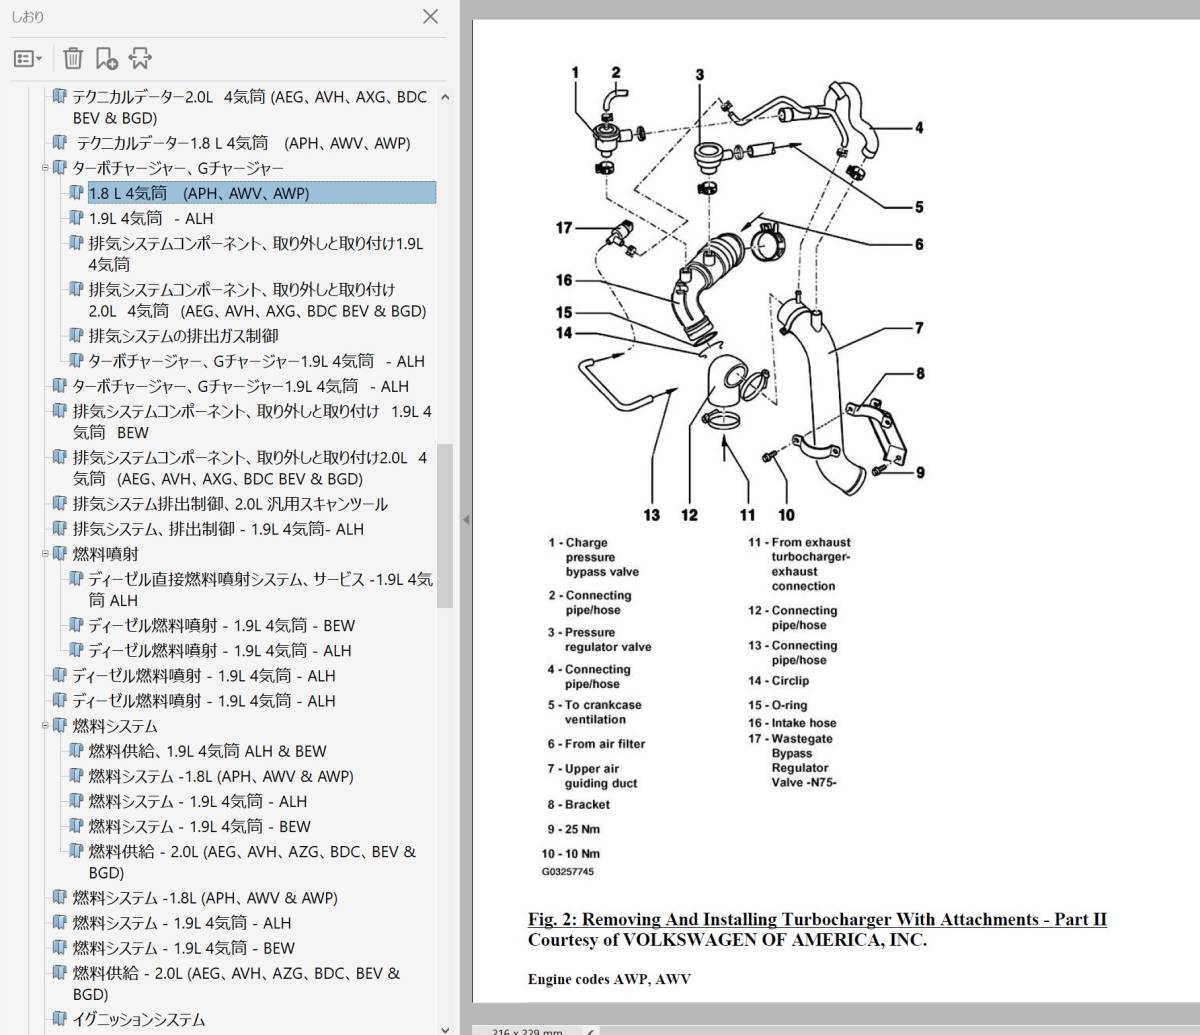
Task: Open 排気システムコンポーネント 1.9L 4気筒 child bookmark
Action: point(256,254)
